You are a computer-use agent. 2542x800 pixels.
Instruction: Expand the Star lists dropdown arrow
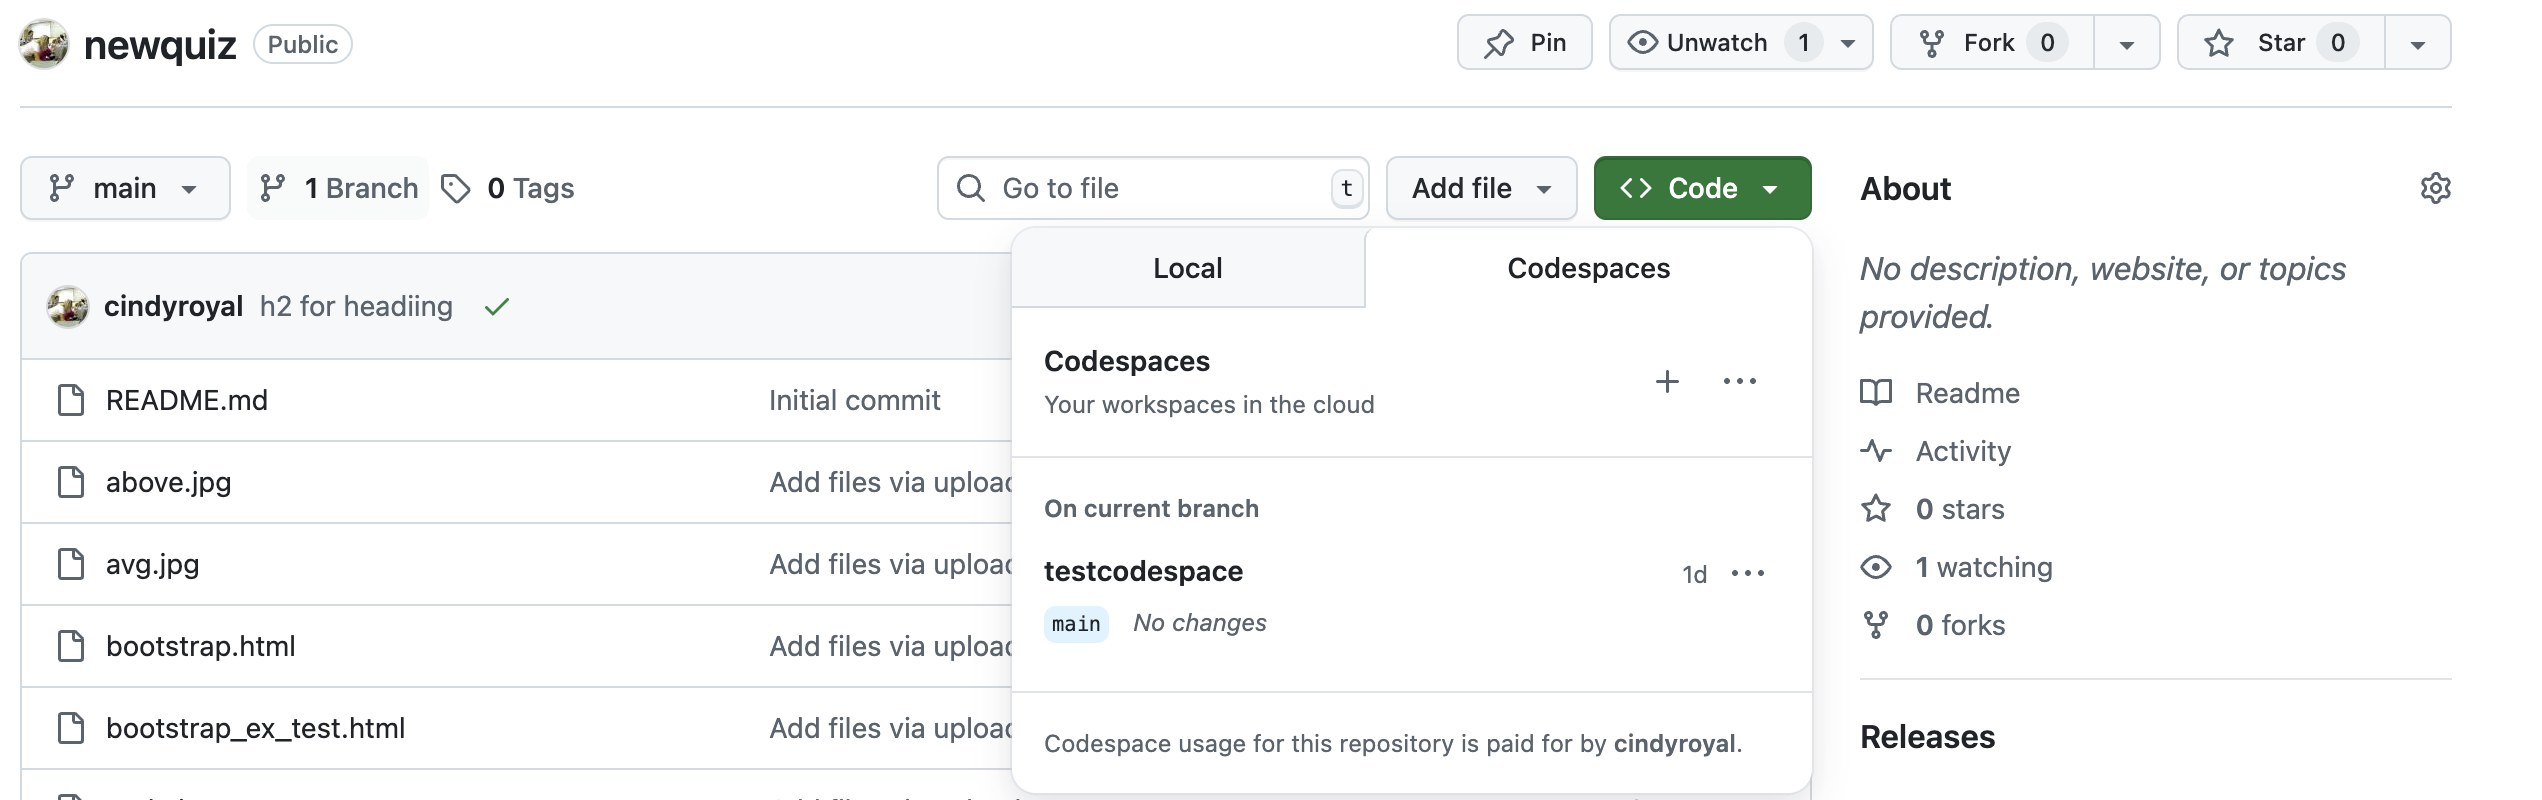tap(2417, 44)
